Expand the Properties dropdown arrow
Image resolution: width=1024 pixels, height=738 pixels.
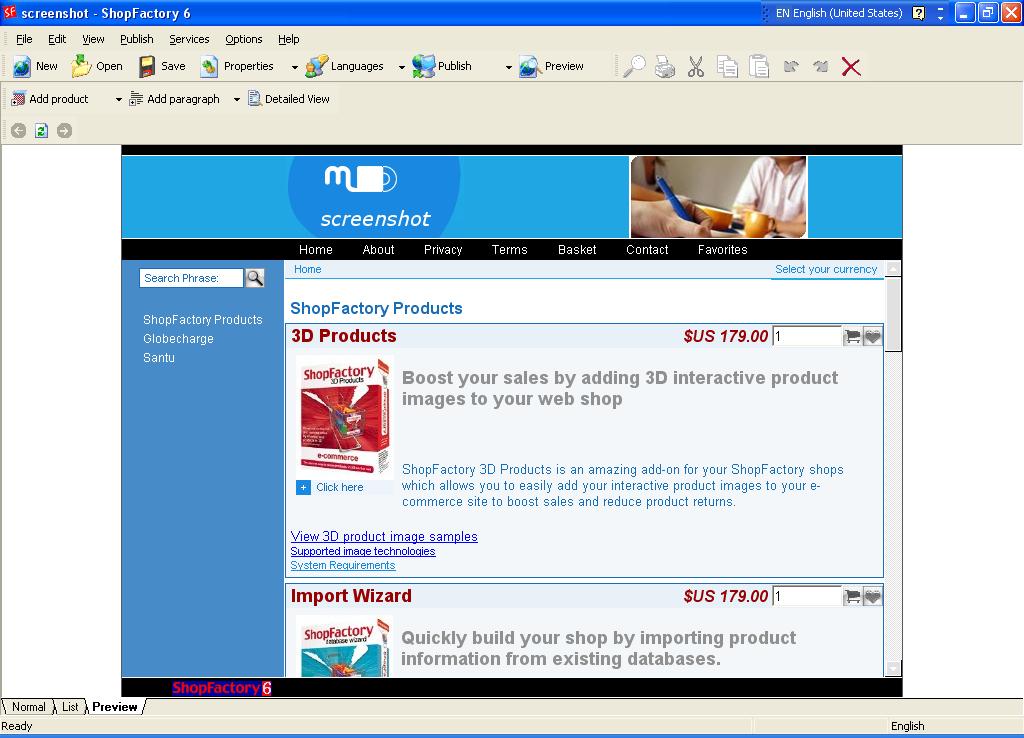(x=294, y=67)
